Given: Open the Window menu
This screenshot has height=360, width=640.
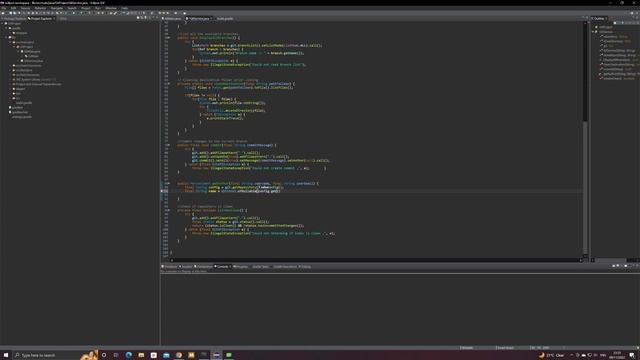Looking at the screenshot, I should 111,8.
